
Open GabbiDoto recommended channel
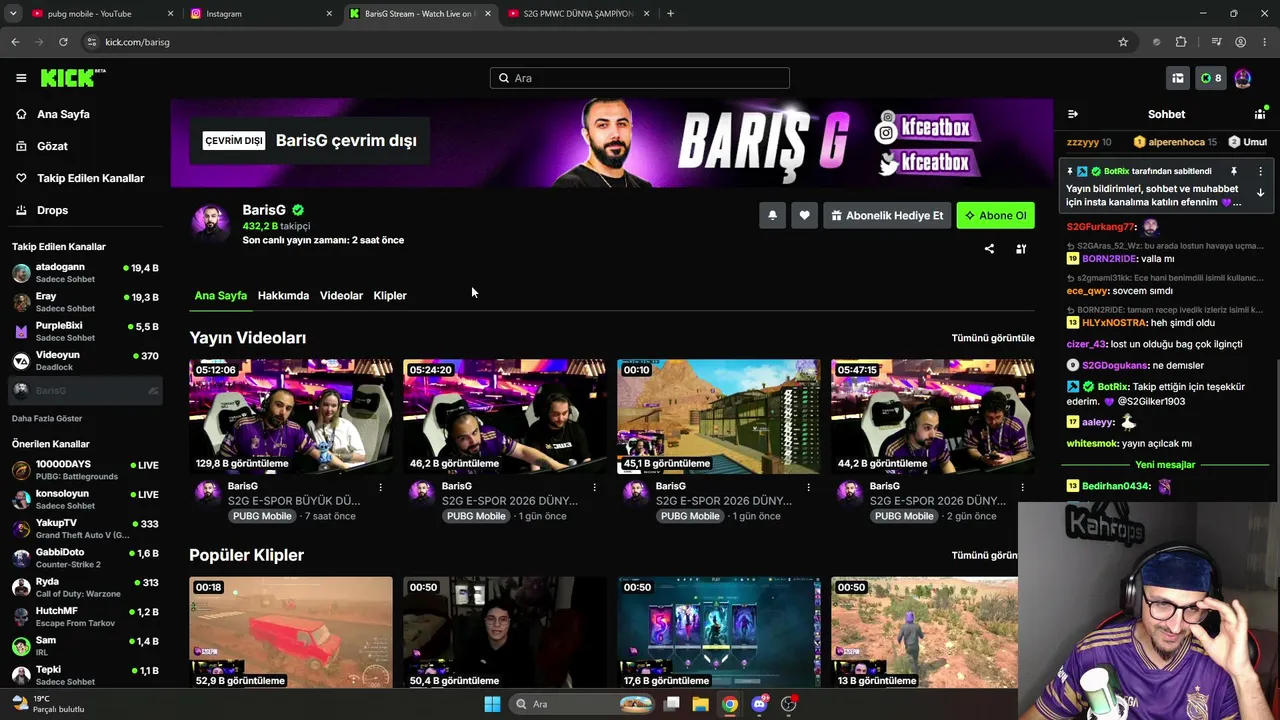pyautogui.click(x=85, y=558)
